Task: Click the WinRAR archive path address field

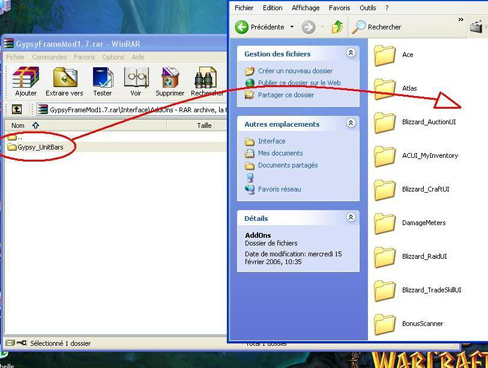Action: click(132, 109)
